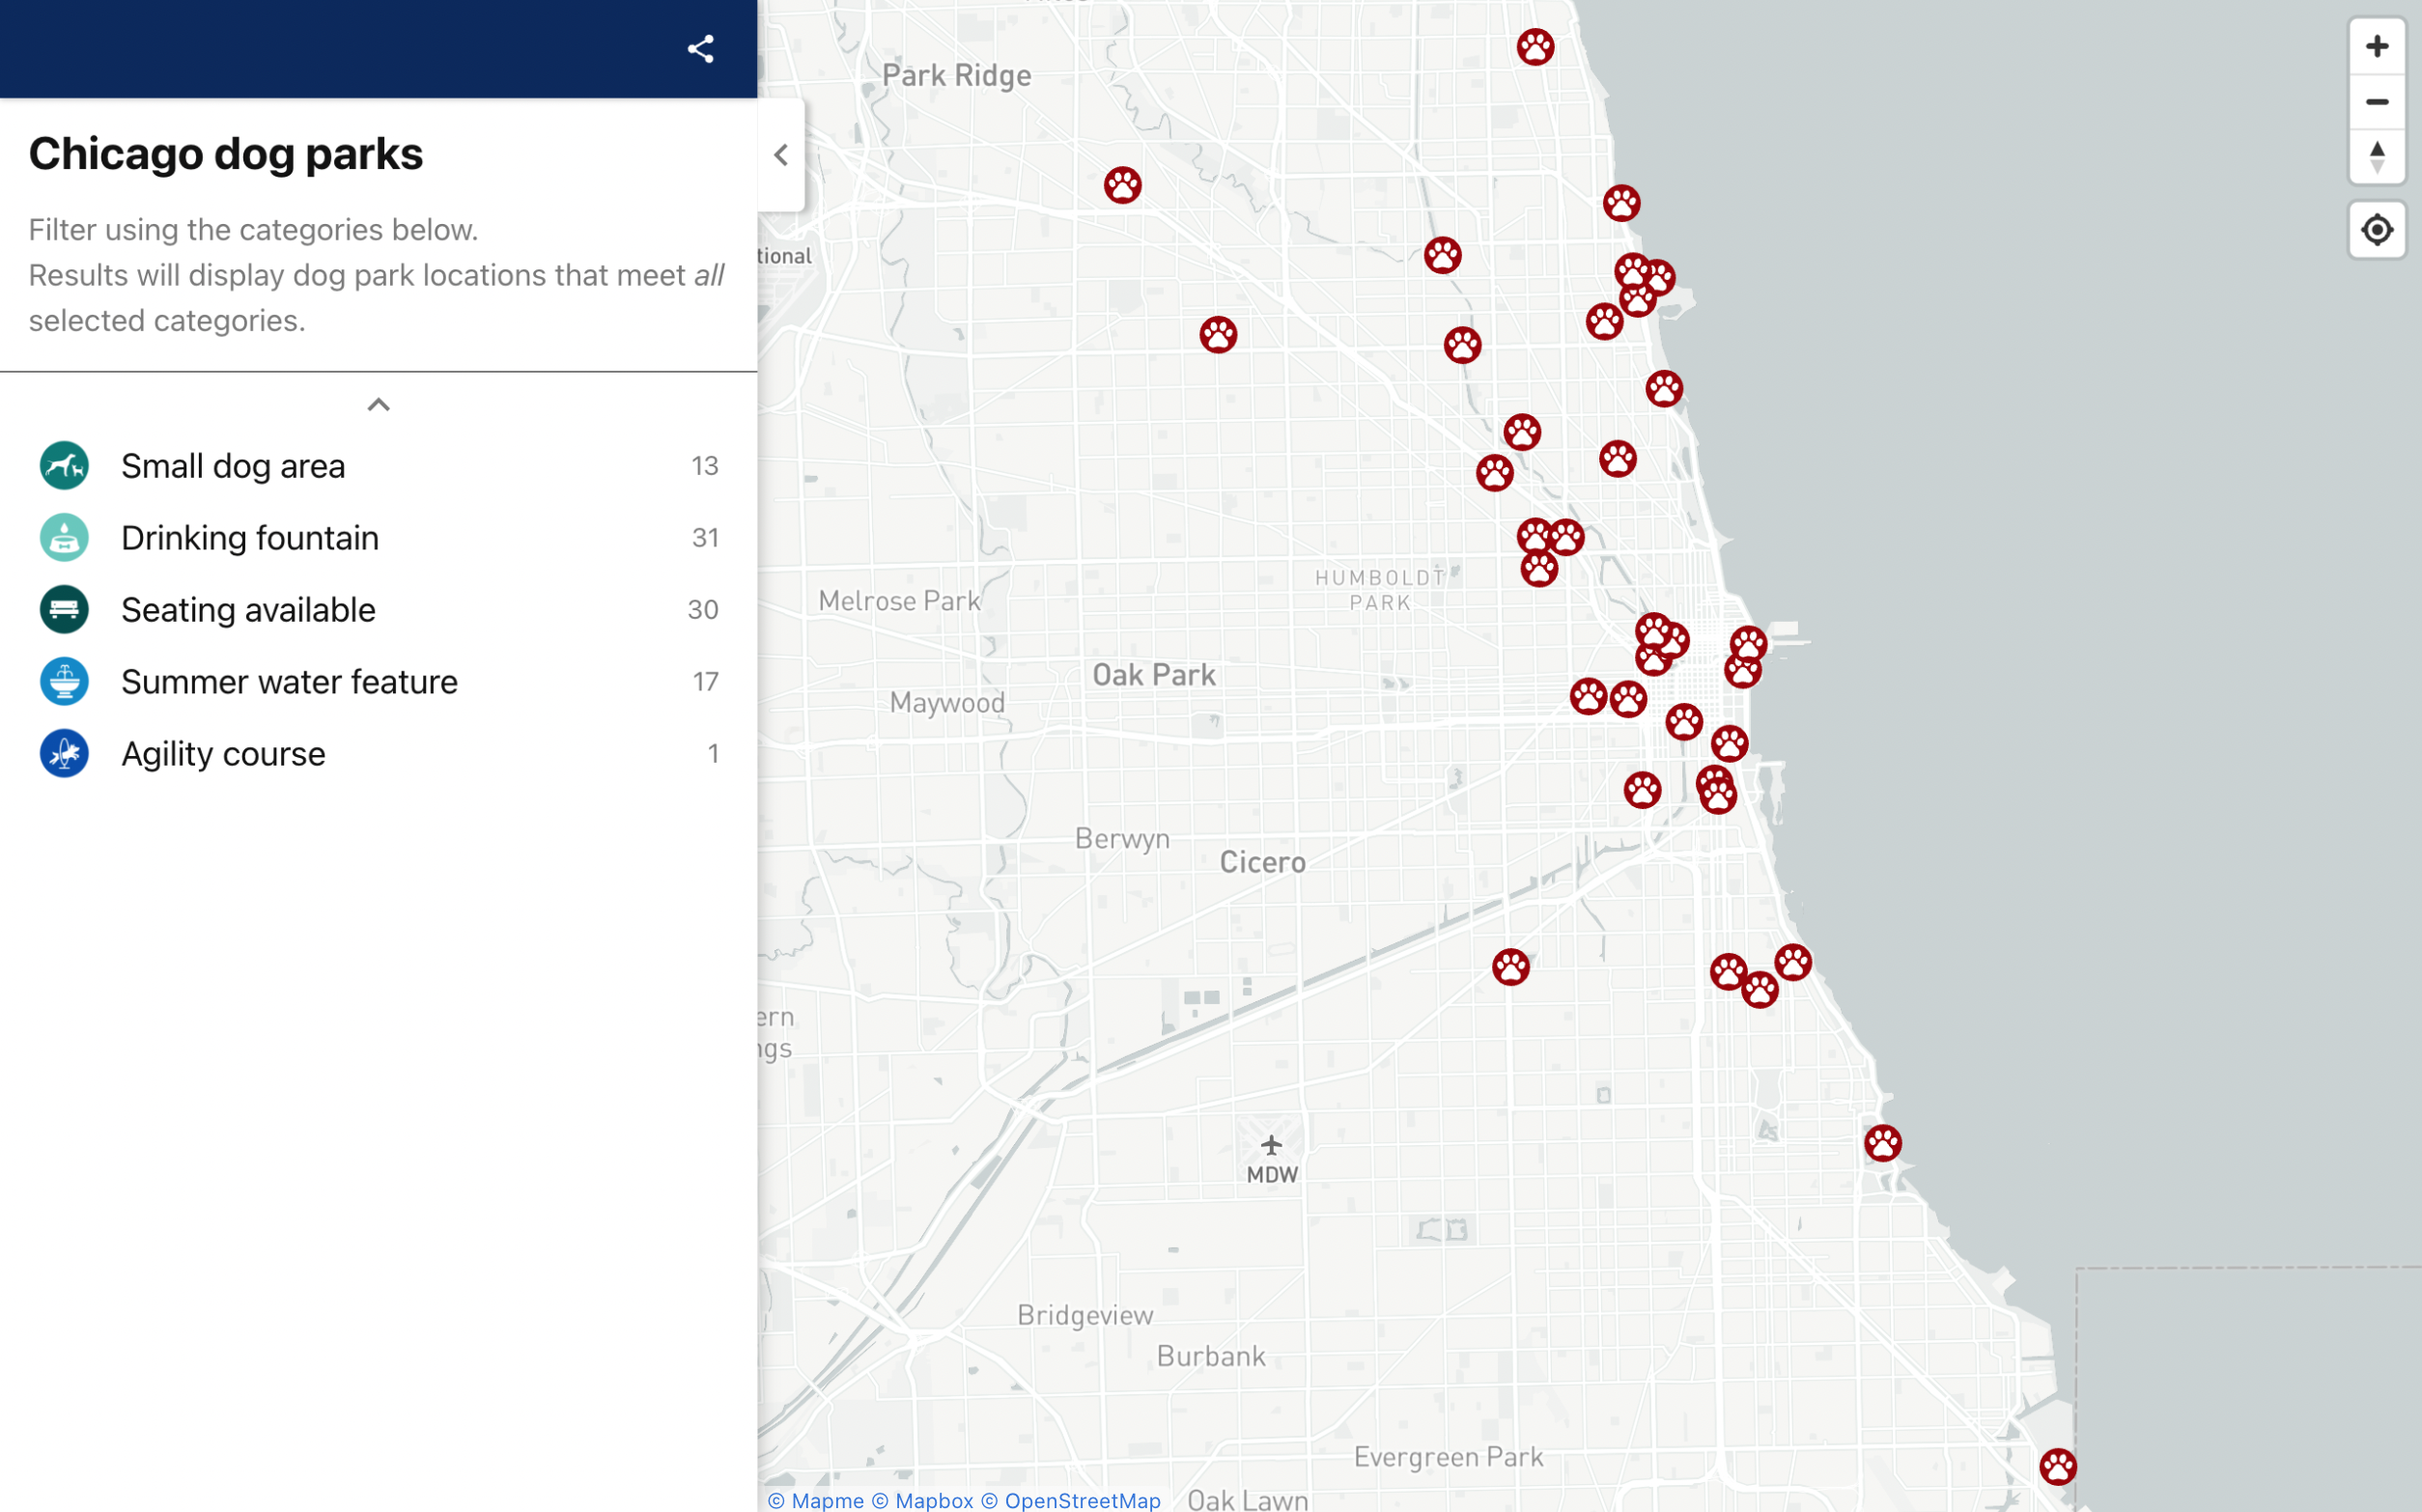The height and width of the screenshot is (1512, 2422).
Task: Select the Agility course category
Action: 223,754
